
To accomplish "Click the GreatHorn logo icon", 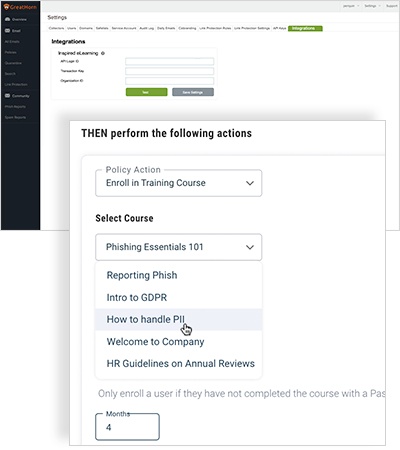I will tap(6, 7).
